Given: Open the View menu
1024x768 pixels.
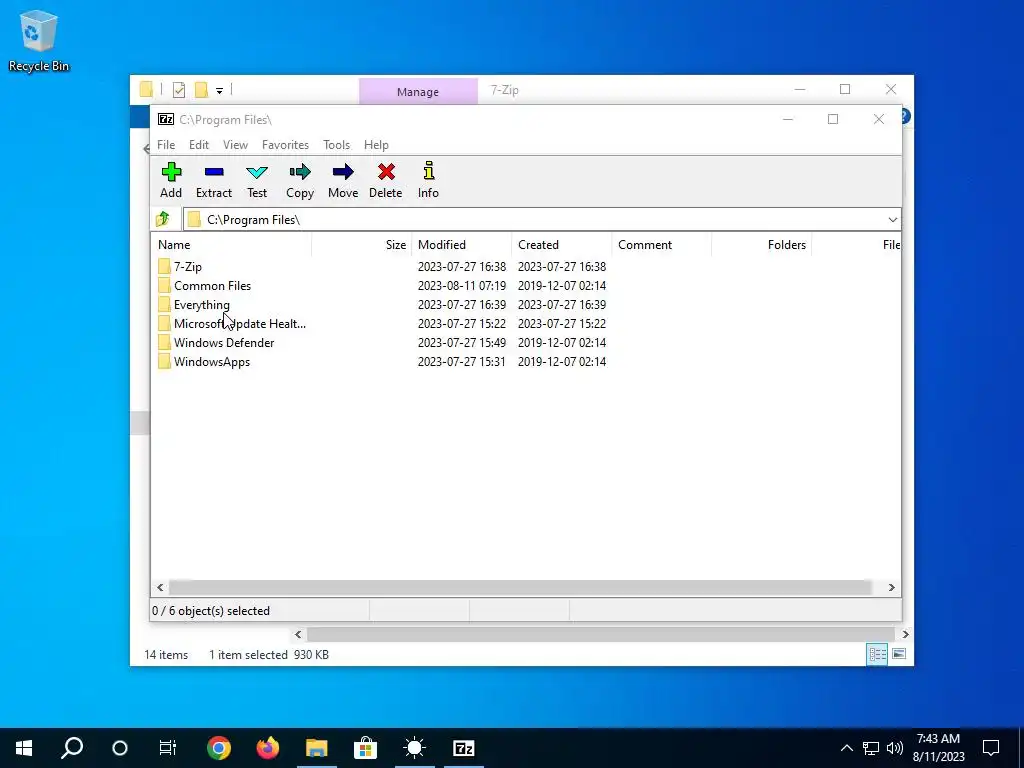Looking at the screenshot, I should 235,144.
